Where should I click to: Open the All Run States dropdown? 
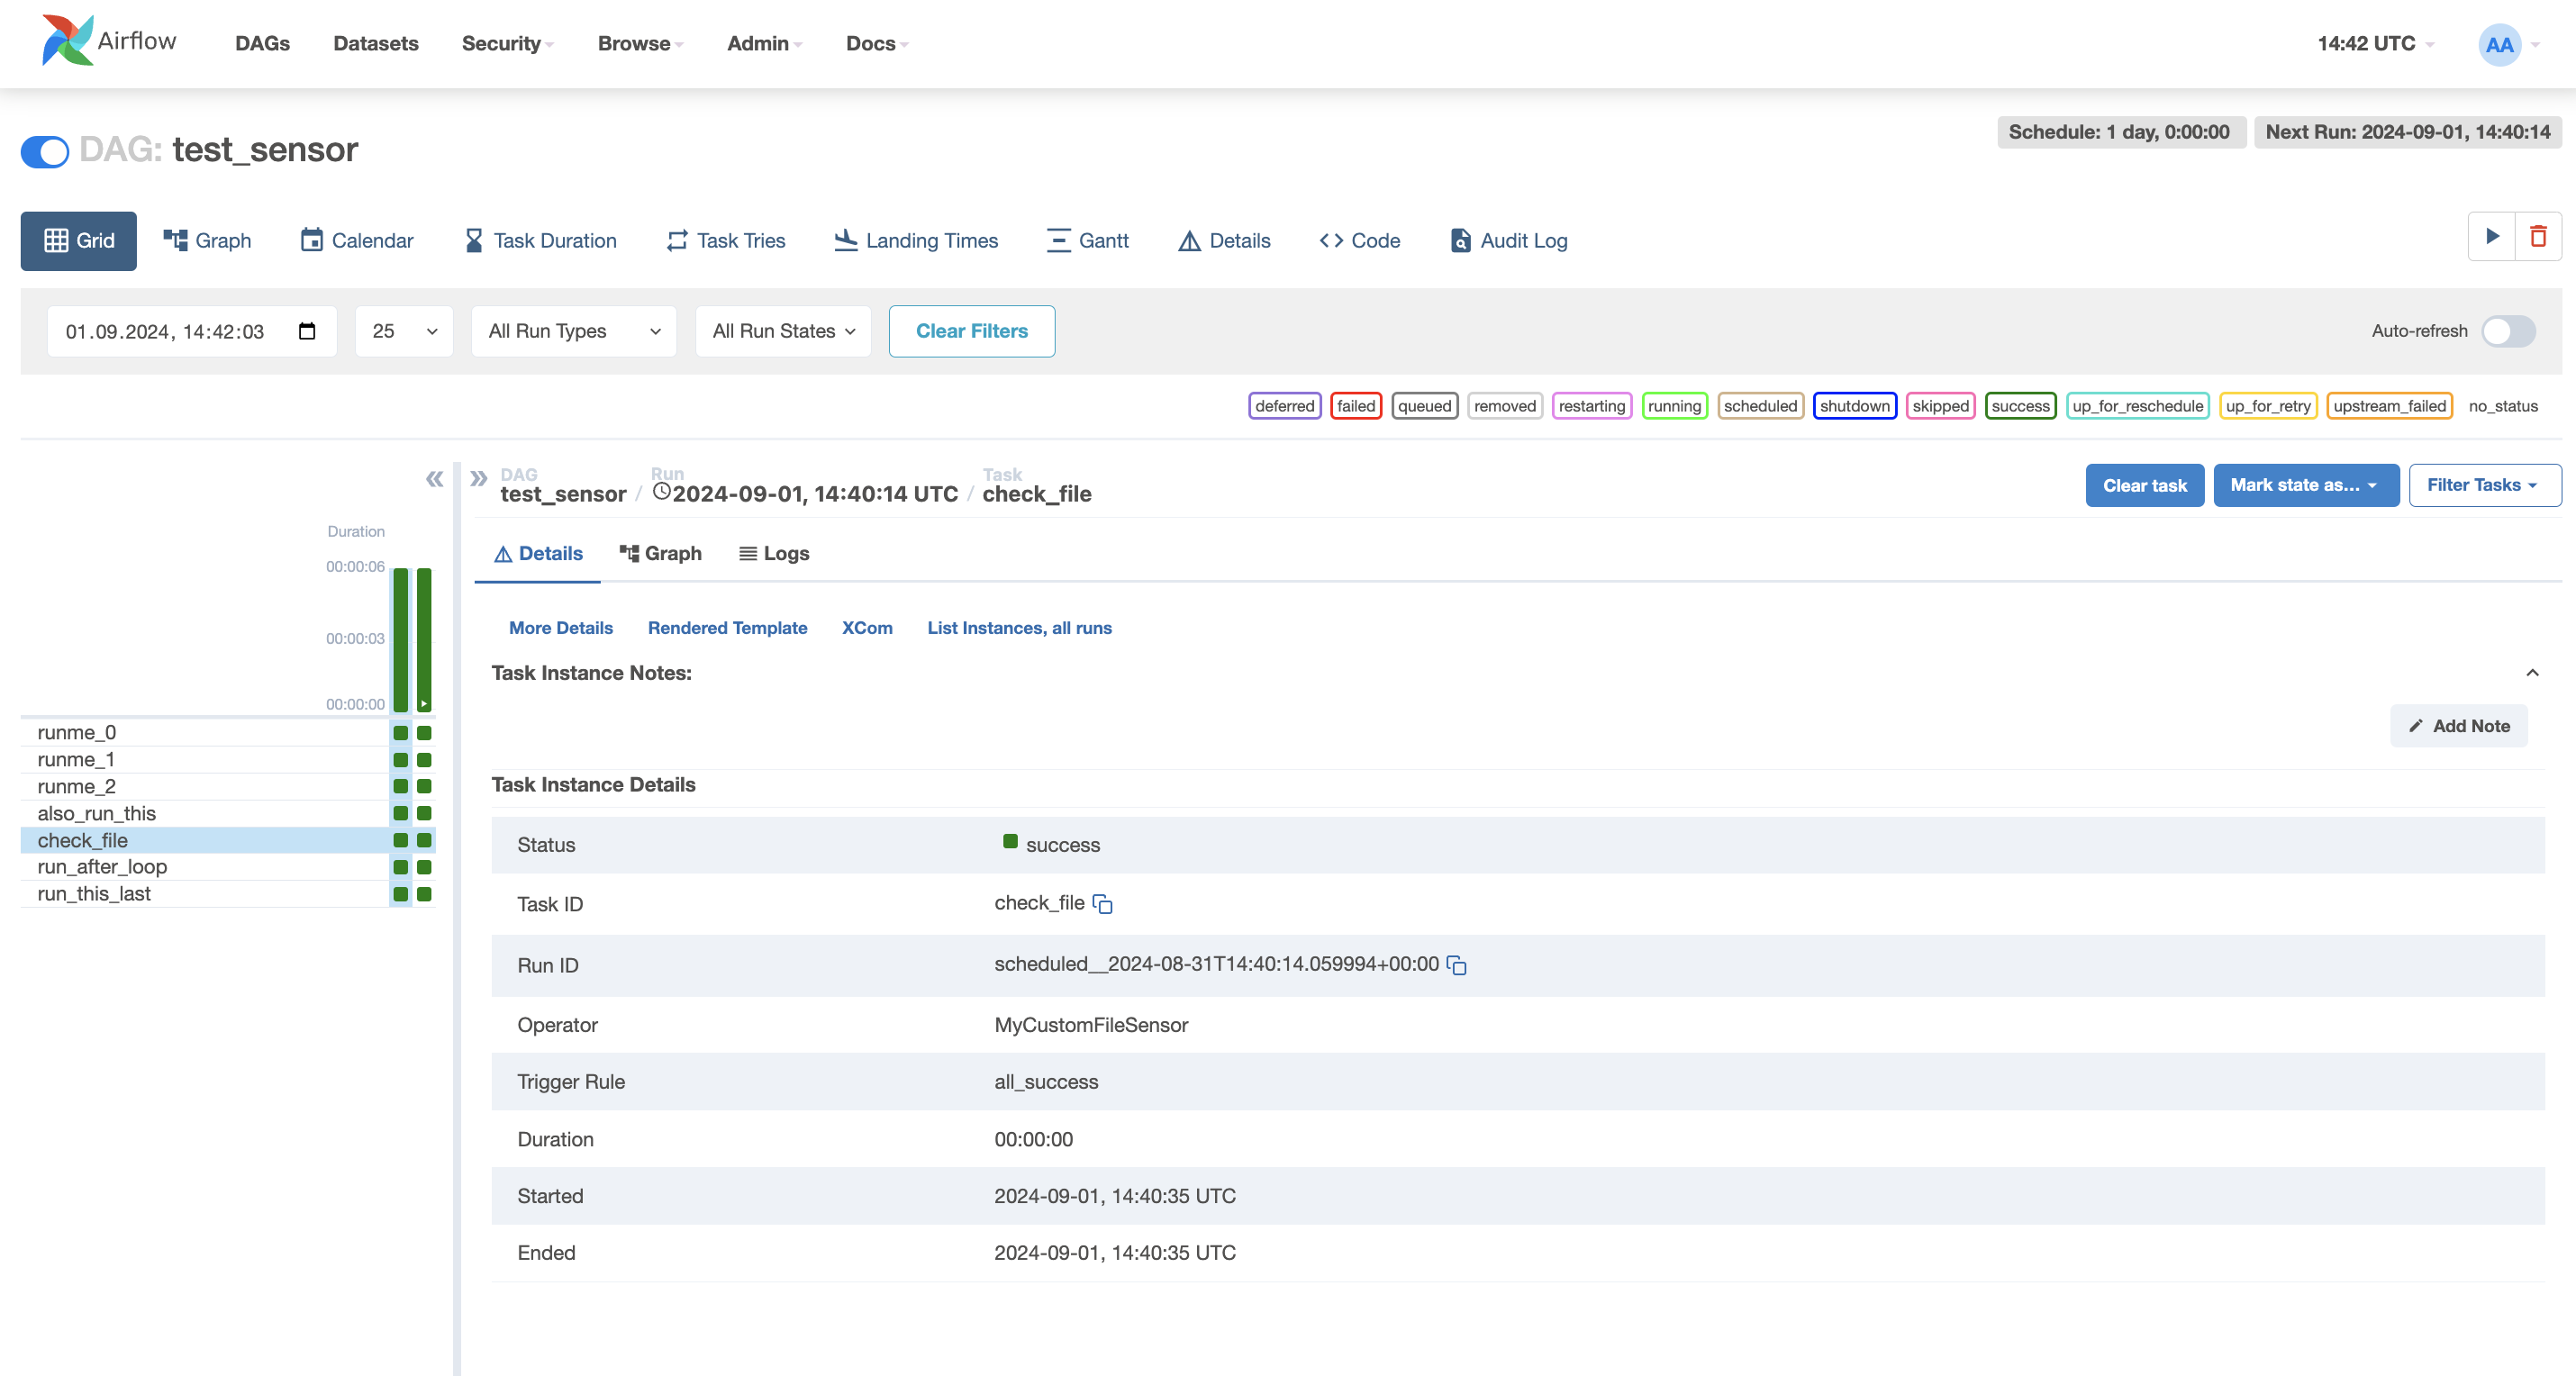click(782, 331)
